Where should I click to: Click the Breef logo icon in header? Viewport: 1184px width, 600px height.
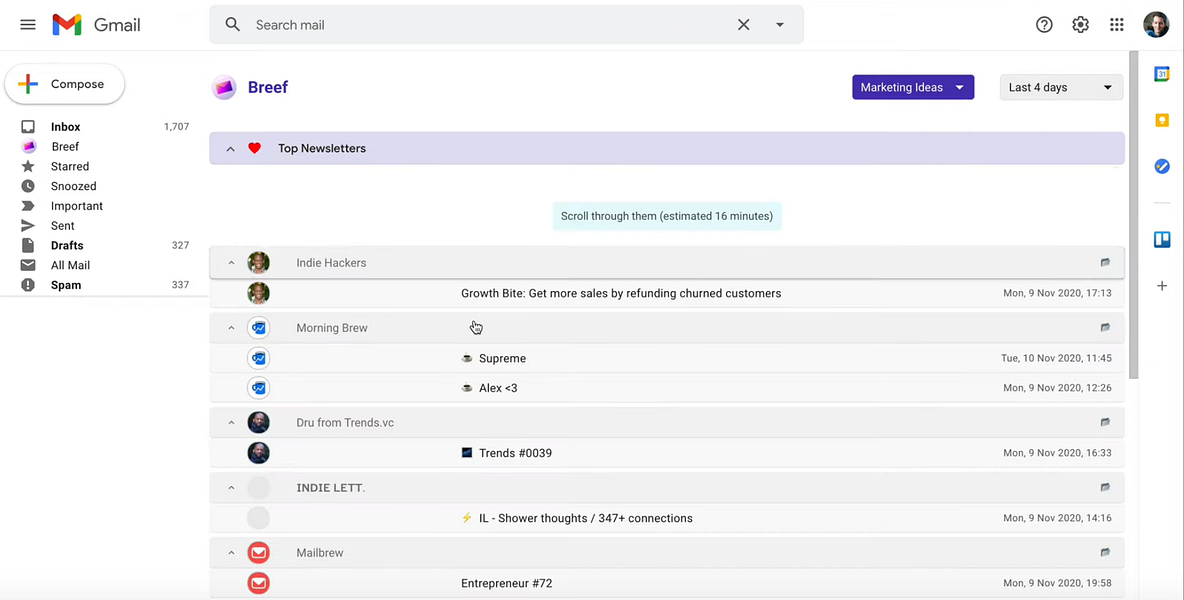click(224, 88)
